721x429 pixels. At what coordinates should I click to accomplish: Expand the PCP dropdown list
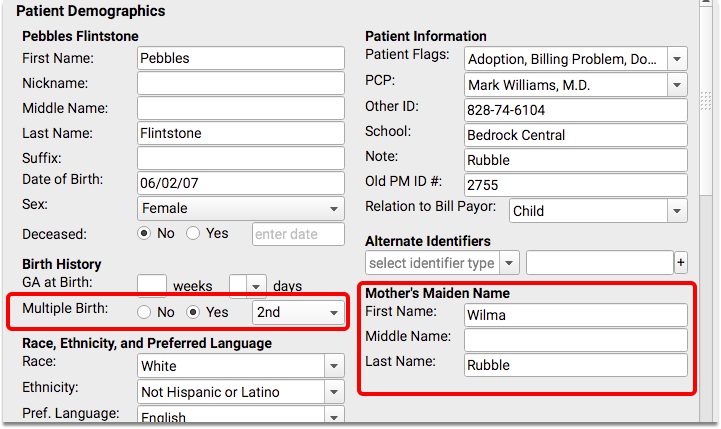click(677, 85)
